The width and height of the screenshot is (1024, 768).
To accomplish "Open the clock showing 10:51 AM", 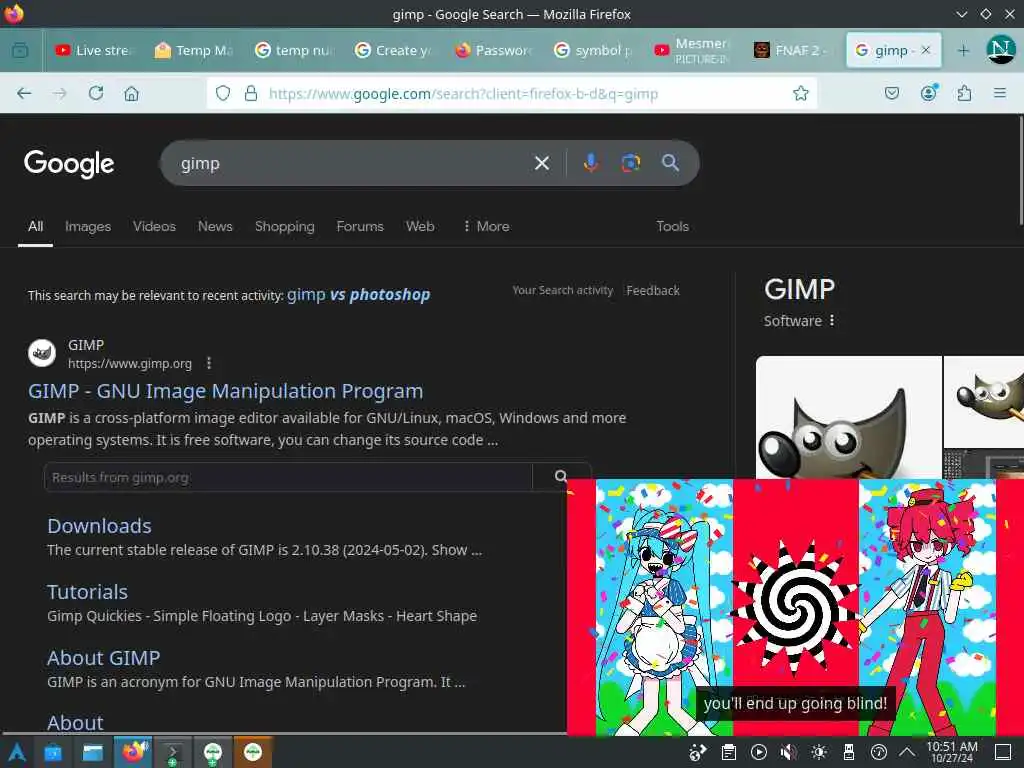I will click(x=952, y=752).
